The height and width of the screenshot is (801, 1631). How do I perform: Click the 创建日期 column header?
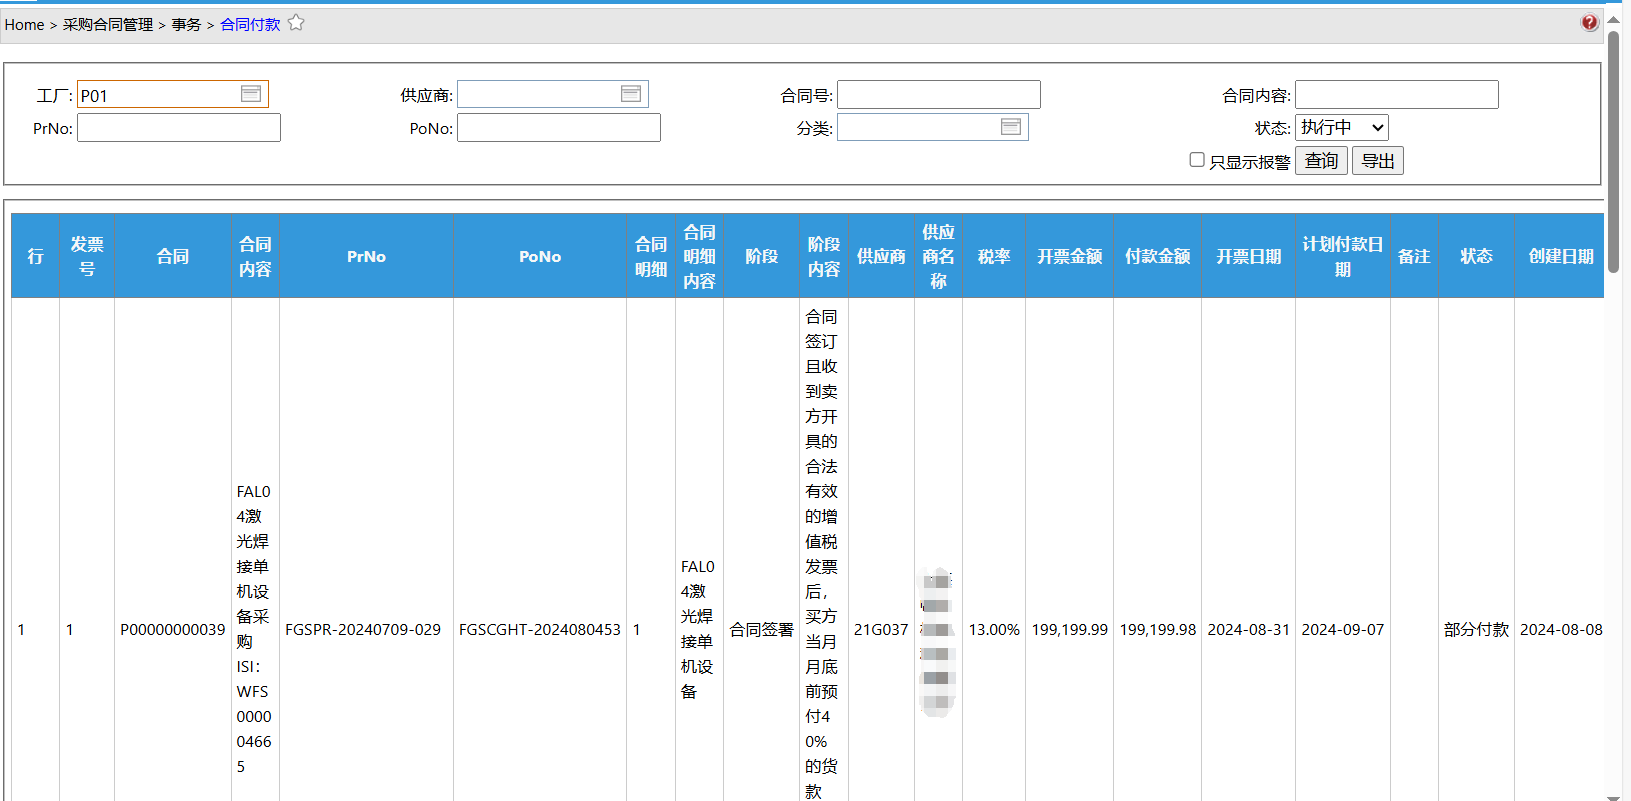point(1560,256)
